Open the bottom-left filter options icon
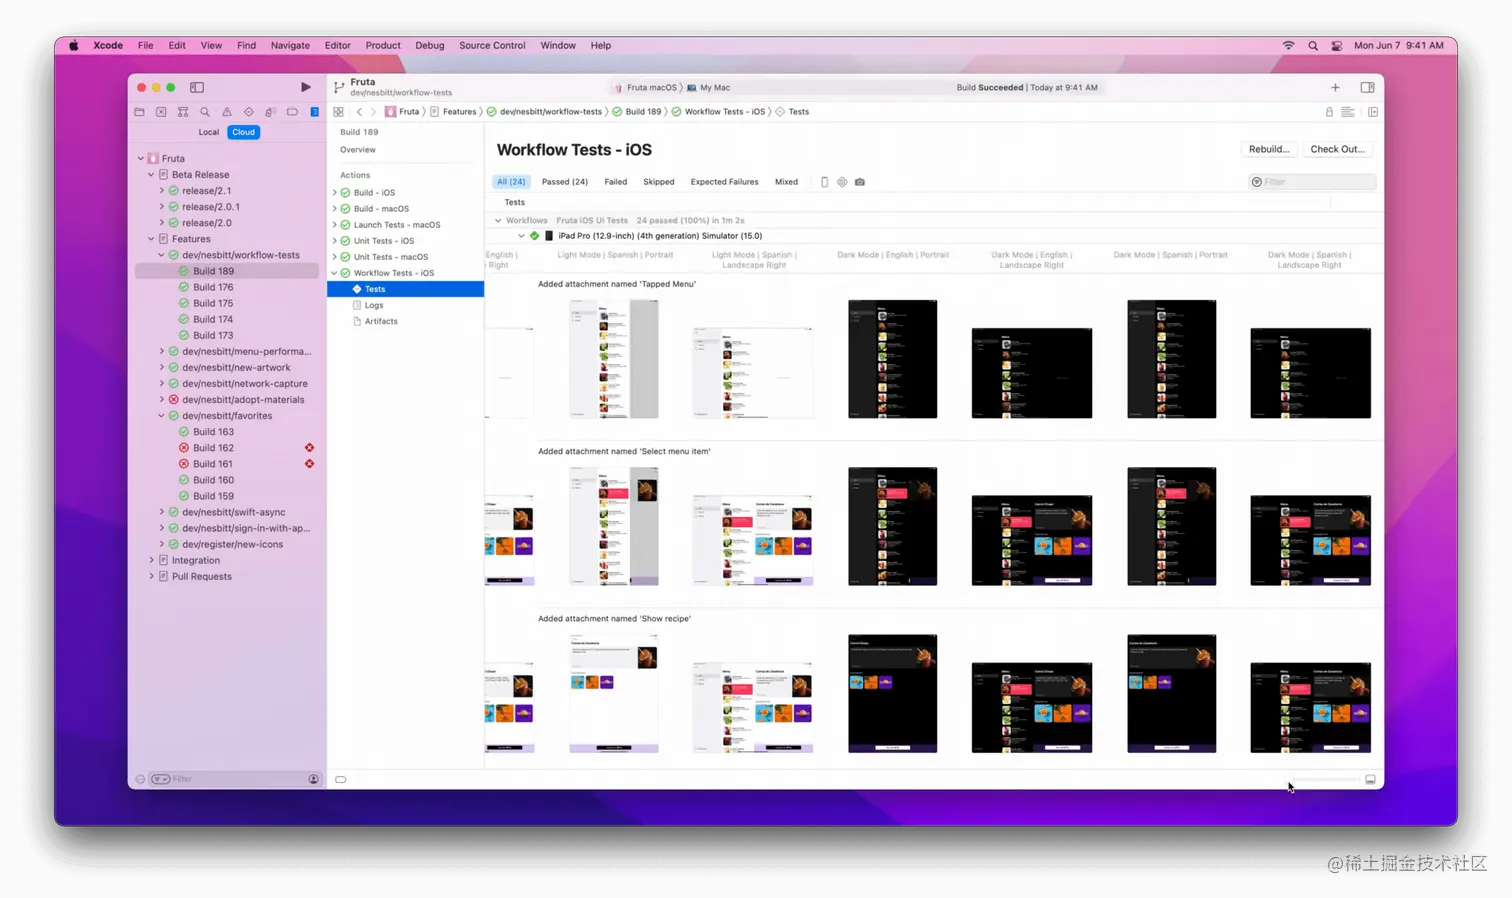The height and width of the screenshot is (898, 1512). (x=160, y=779)
